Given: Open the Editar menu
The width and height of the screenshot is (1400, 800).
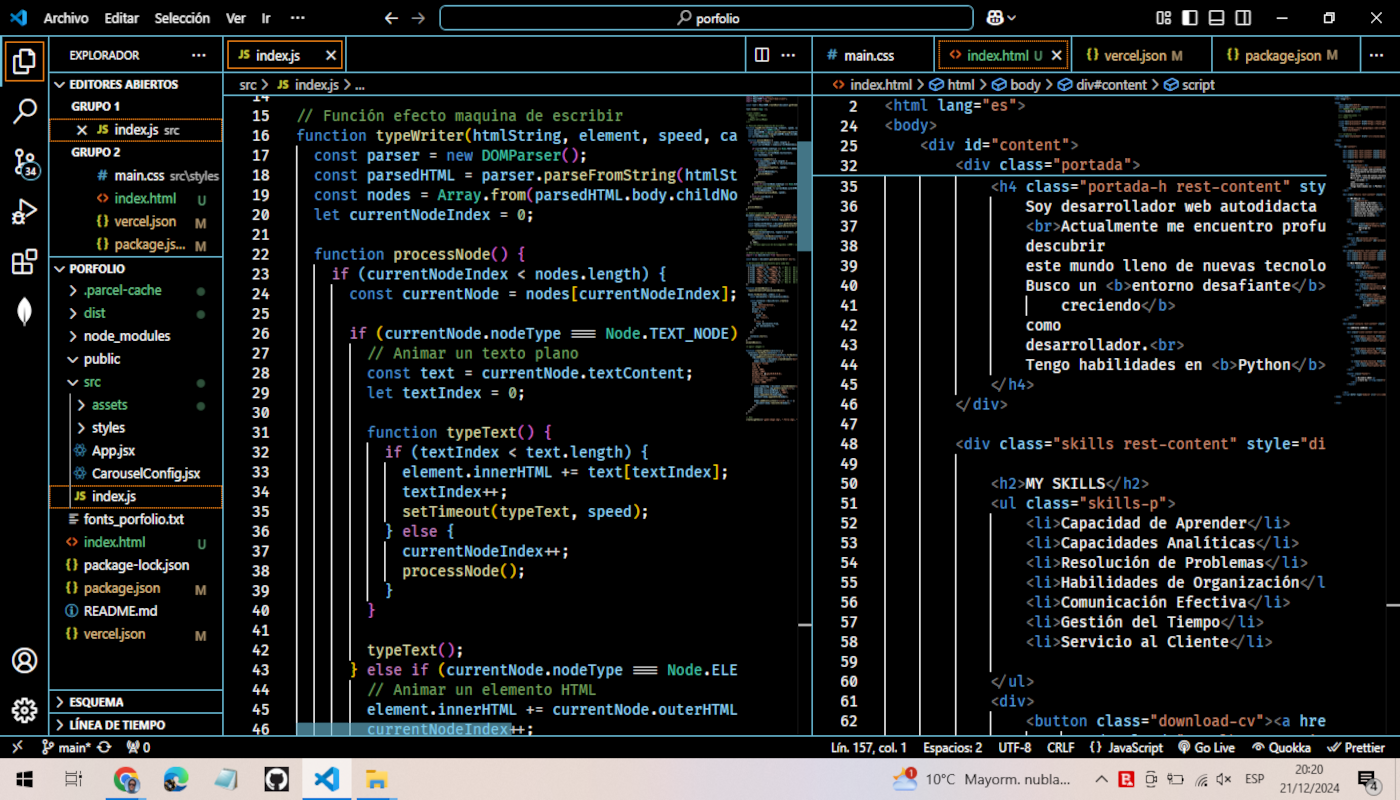Looking at the screenshot, I should tap(122, 18).
